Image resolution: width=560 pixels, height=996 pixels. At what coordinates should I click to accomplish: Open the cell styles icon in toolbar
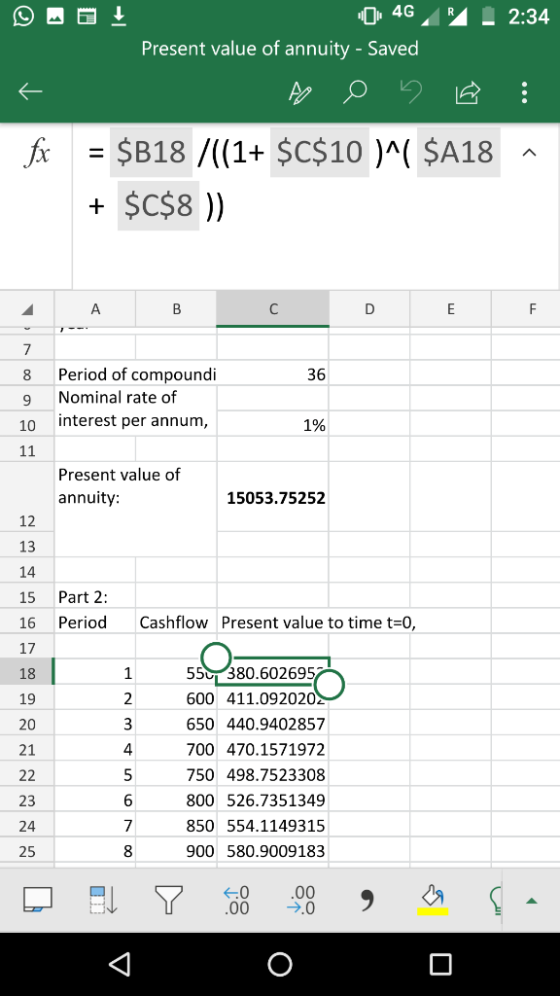(37, 899)
